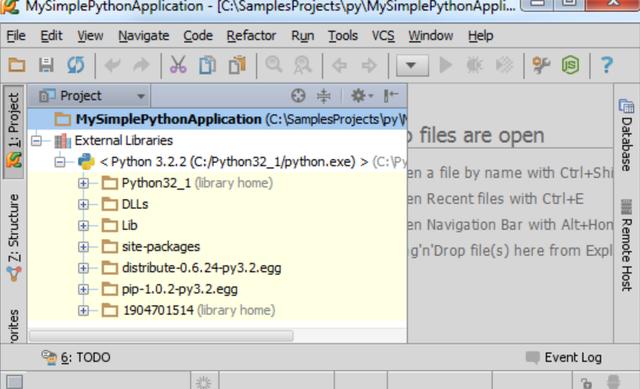The height and width of the screenshot is (389, 640).
Task: Open the Project panel gear settings menu
Action: click(x=362, y=96)
